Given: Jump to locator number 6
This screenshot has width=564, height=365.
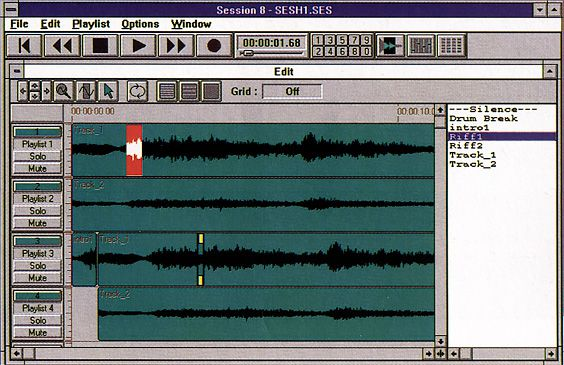Looking at the screenshot, I should [342, 51].
